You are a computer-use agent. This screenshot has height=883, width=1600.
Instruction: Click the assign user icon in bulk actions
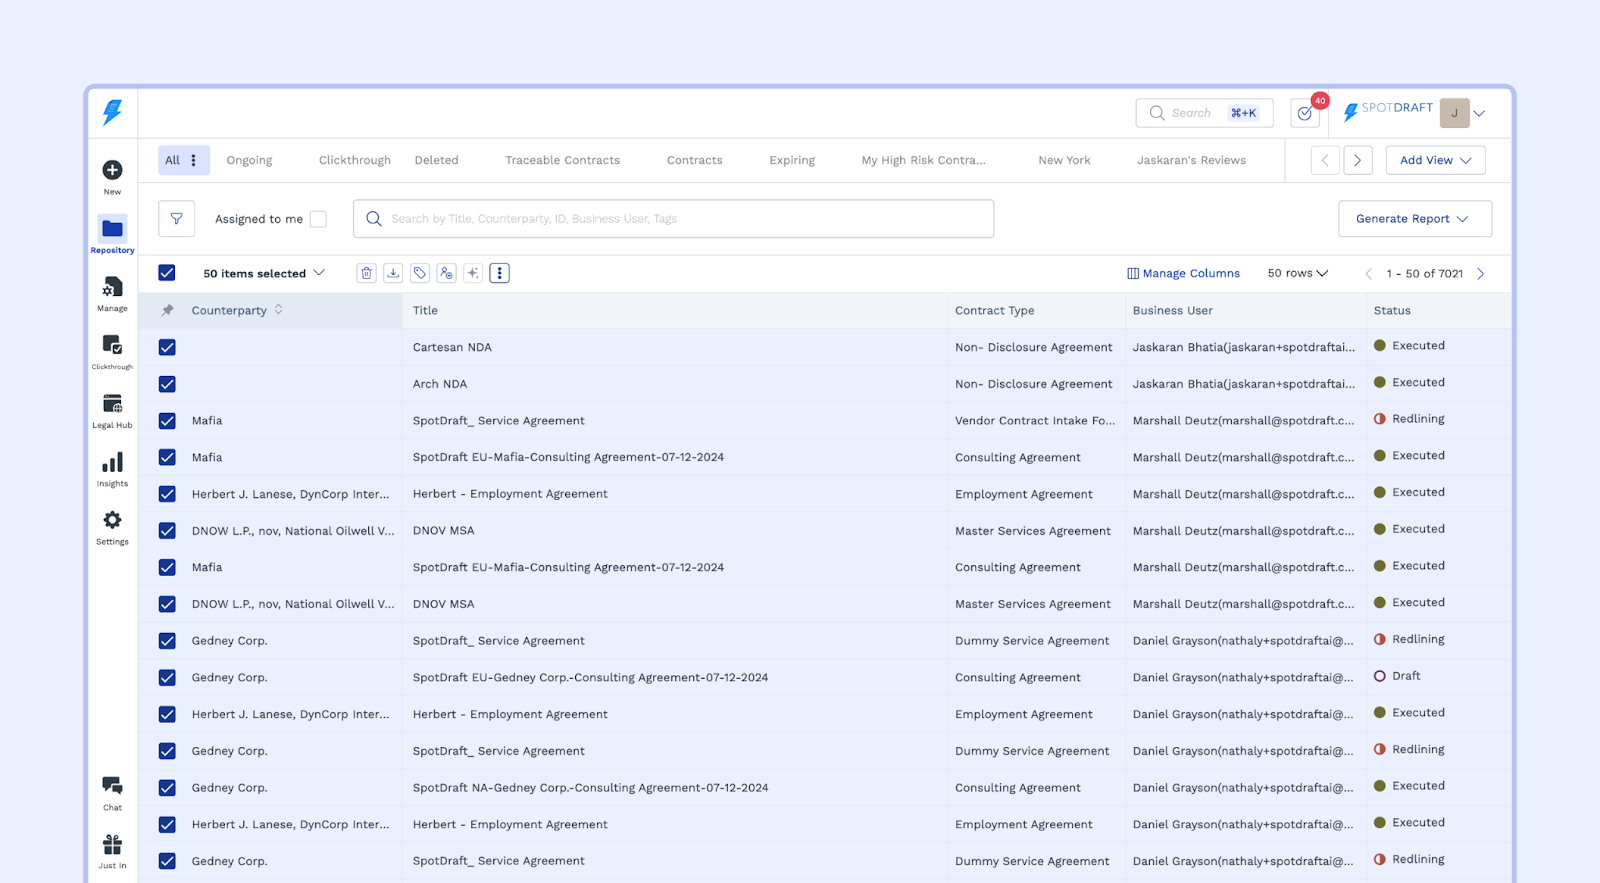(x=446, y=273)
